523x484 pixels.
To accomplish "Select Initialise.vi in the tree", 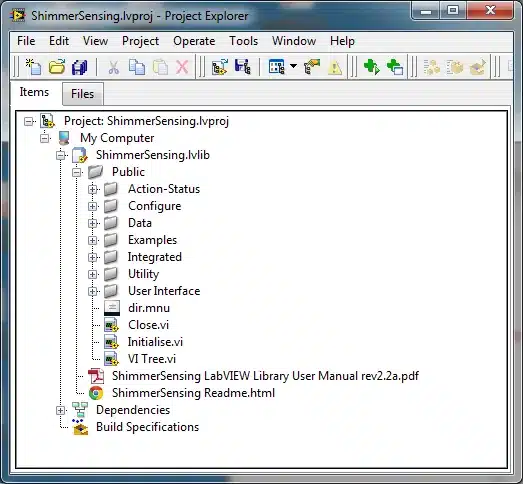I will tap(155, 342).
